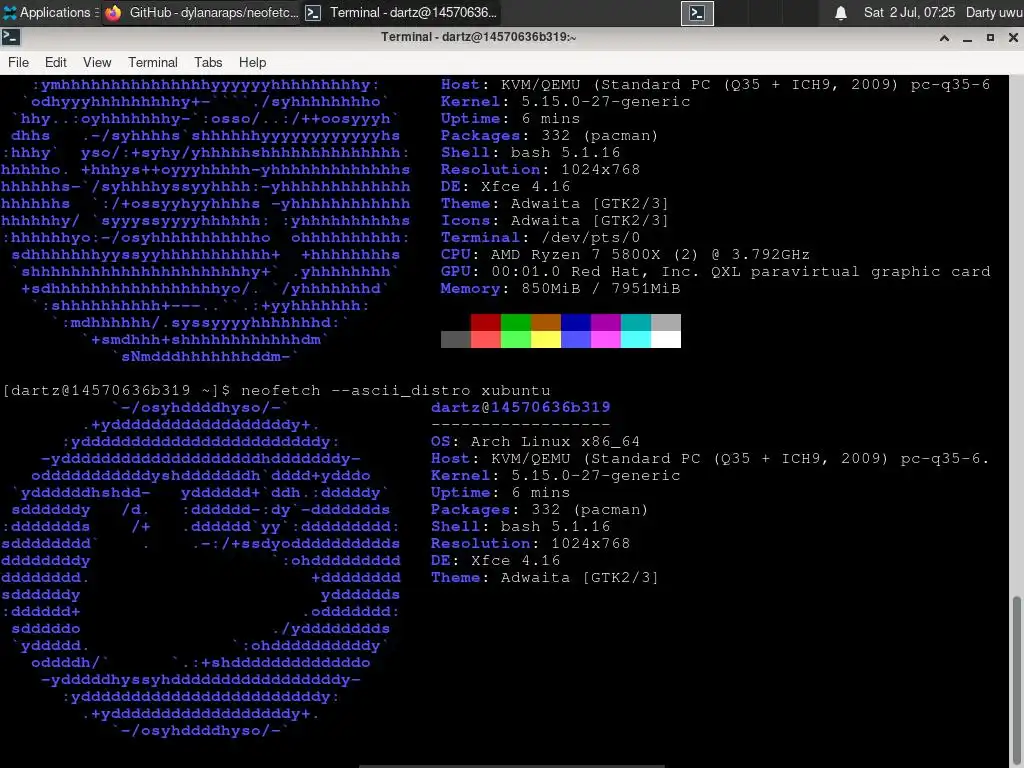Click the terminal icon beside the Terminal taskbar title

tap(313, 12)
